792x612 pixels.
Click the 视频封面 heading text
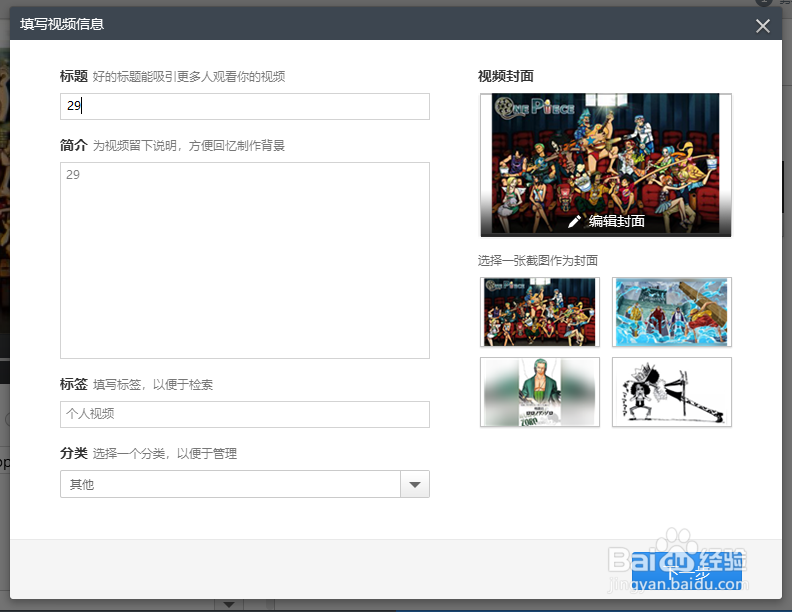[x=506, y=76]
